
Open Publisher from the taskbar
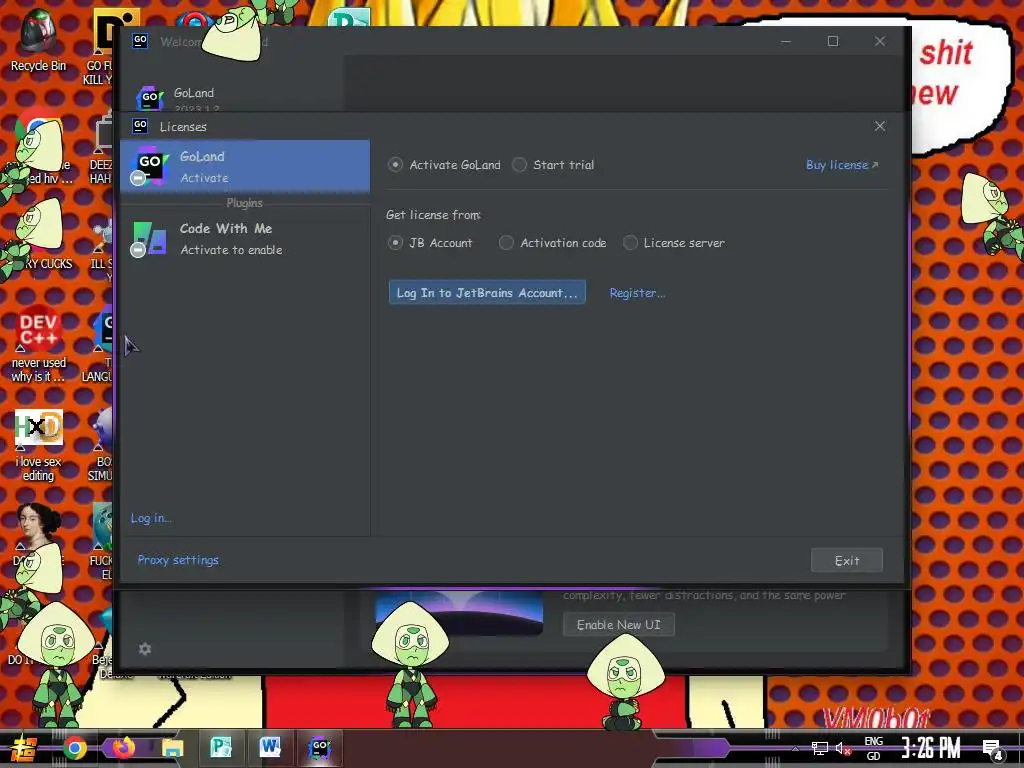click(x=221, y=748)
